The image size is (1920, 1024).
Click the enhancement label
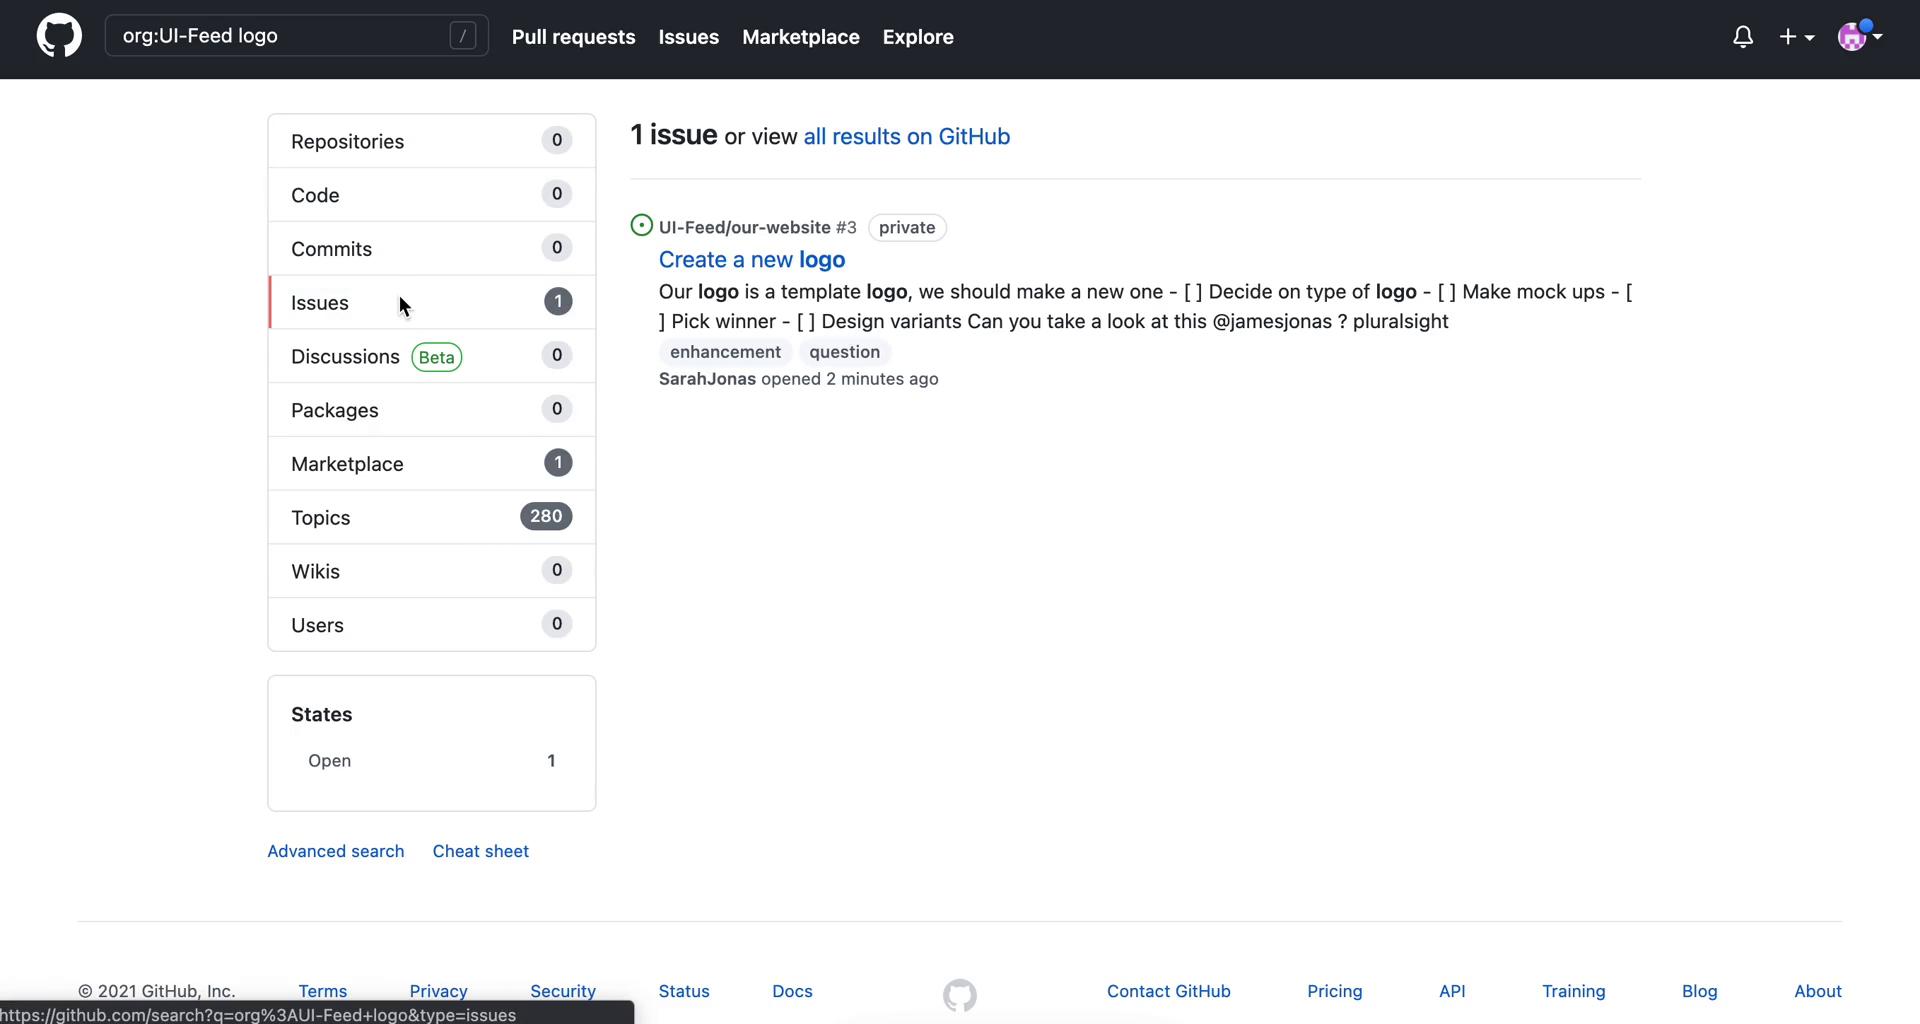pos(726,352)
